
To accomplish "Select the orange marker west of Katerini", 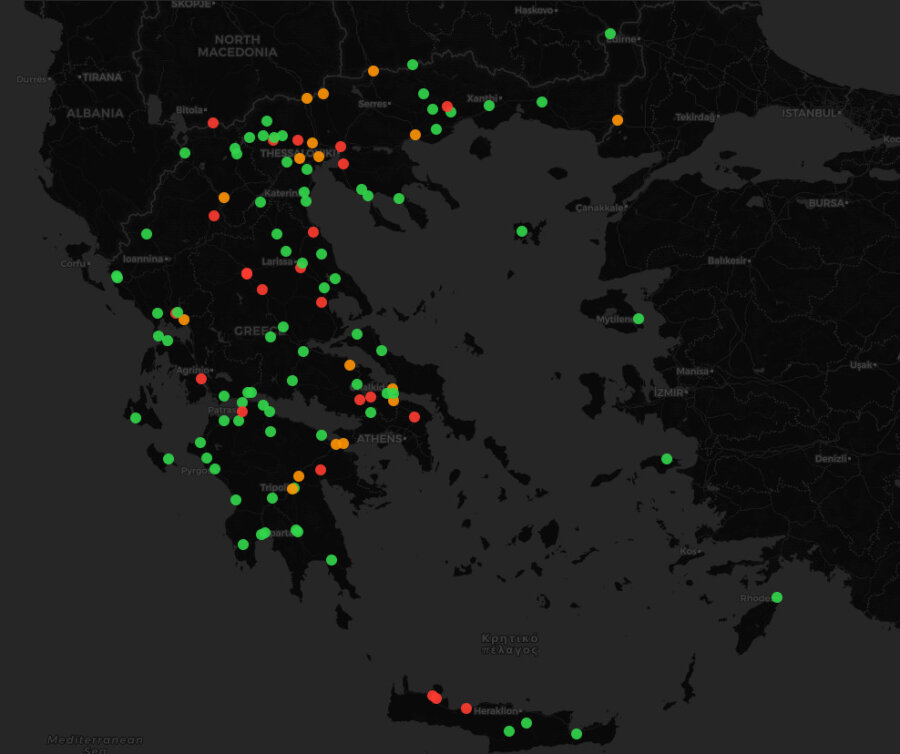I will [x=224, y=198].
